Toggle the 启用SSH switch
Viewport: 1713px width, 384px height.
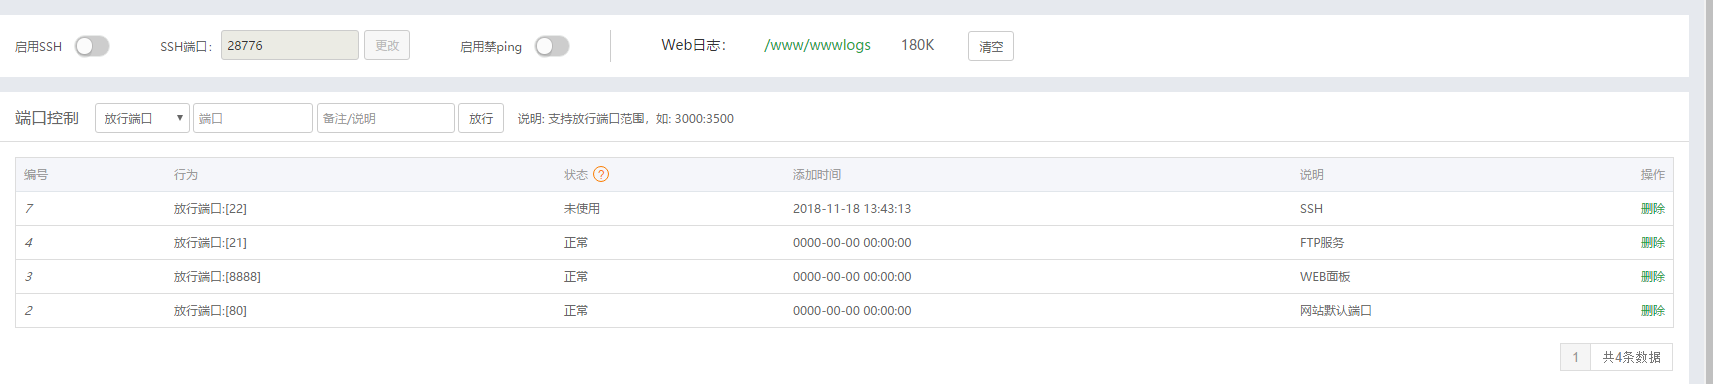(92, 46)
